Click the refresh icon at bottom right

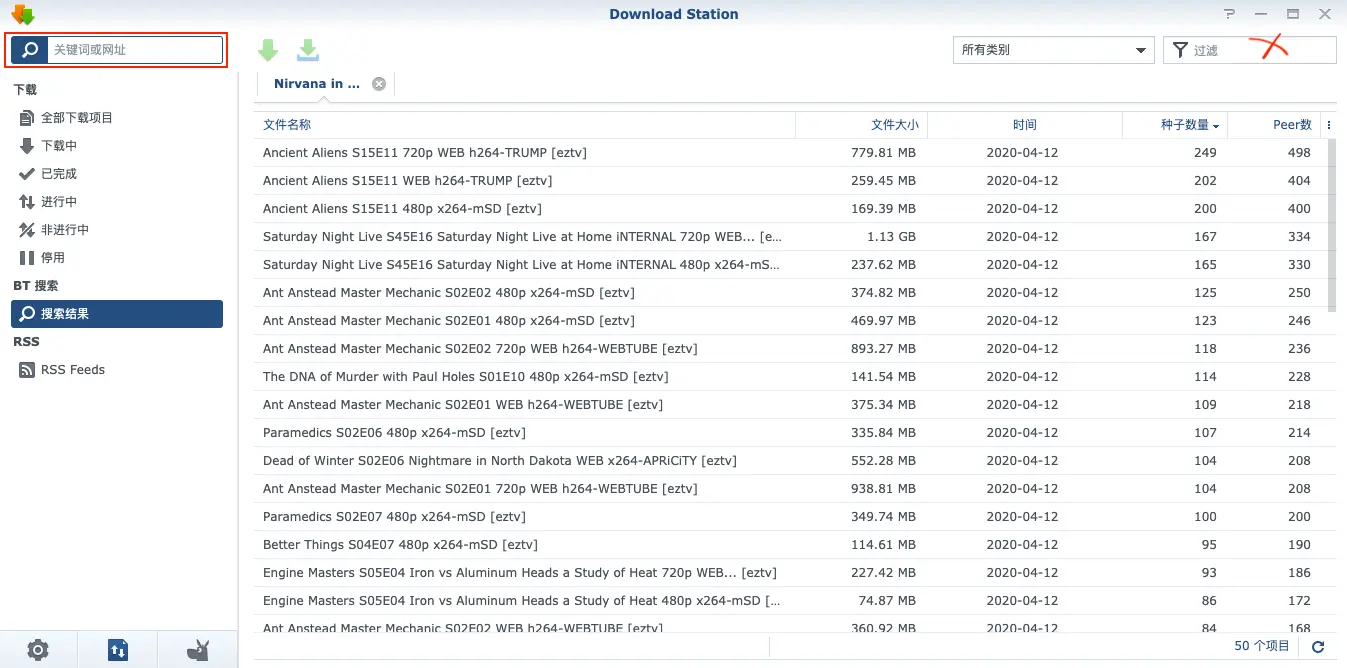(1318, 647)
